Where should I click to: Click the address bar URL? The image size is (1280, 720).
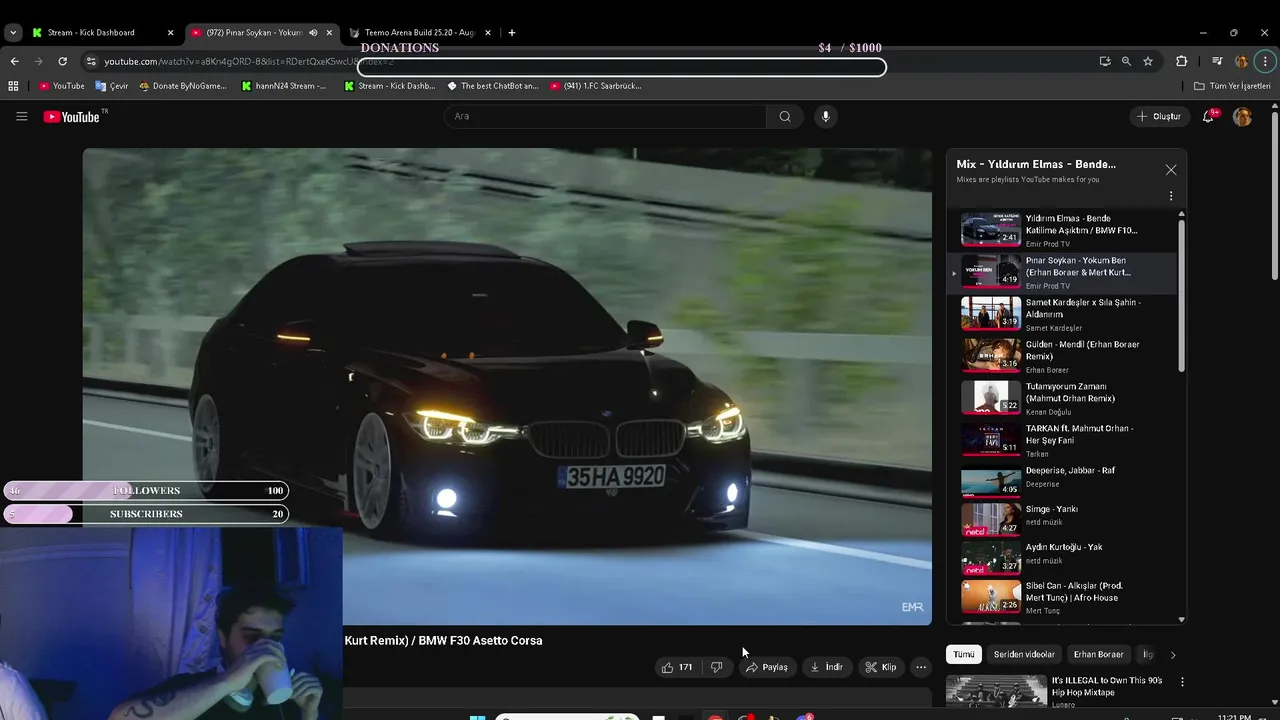(250, 62)
